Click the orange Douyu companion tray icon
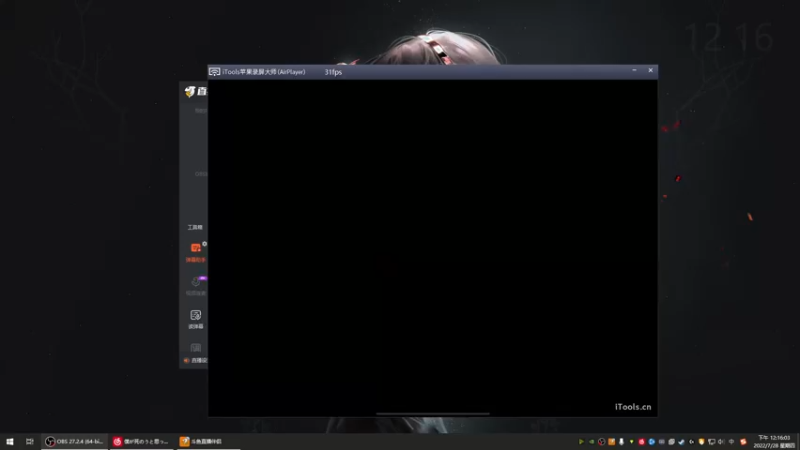This screenshot has height=450, width=800. point(612,442)
